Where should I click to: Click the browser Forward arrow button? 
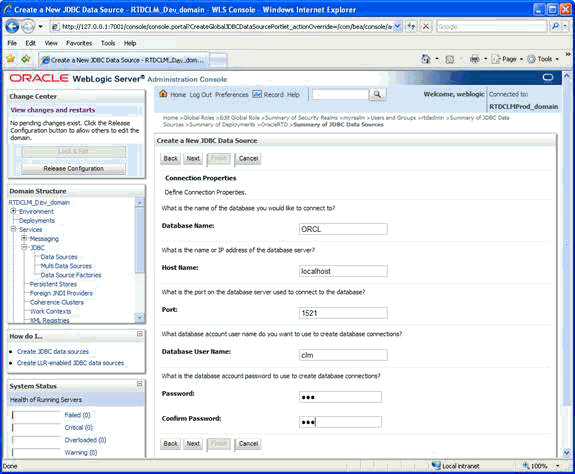[28, 26]
